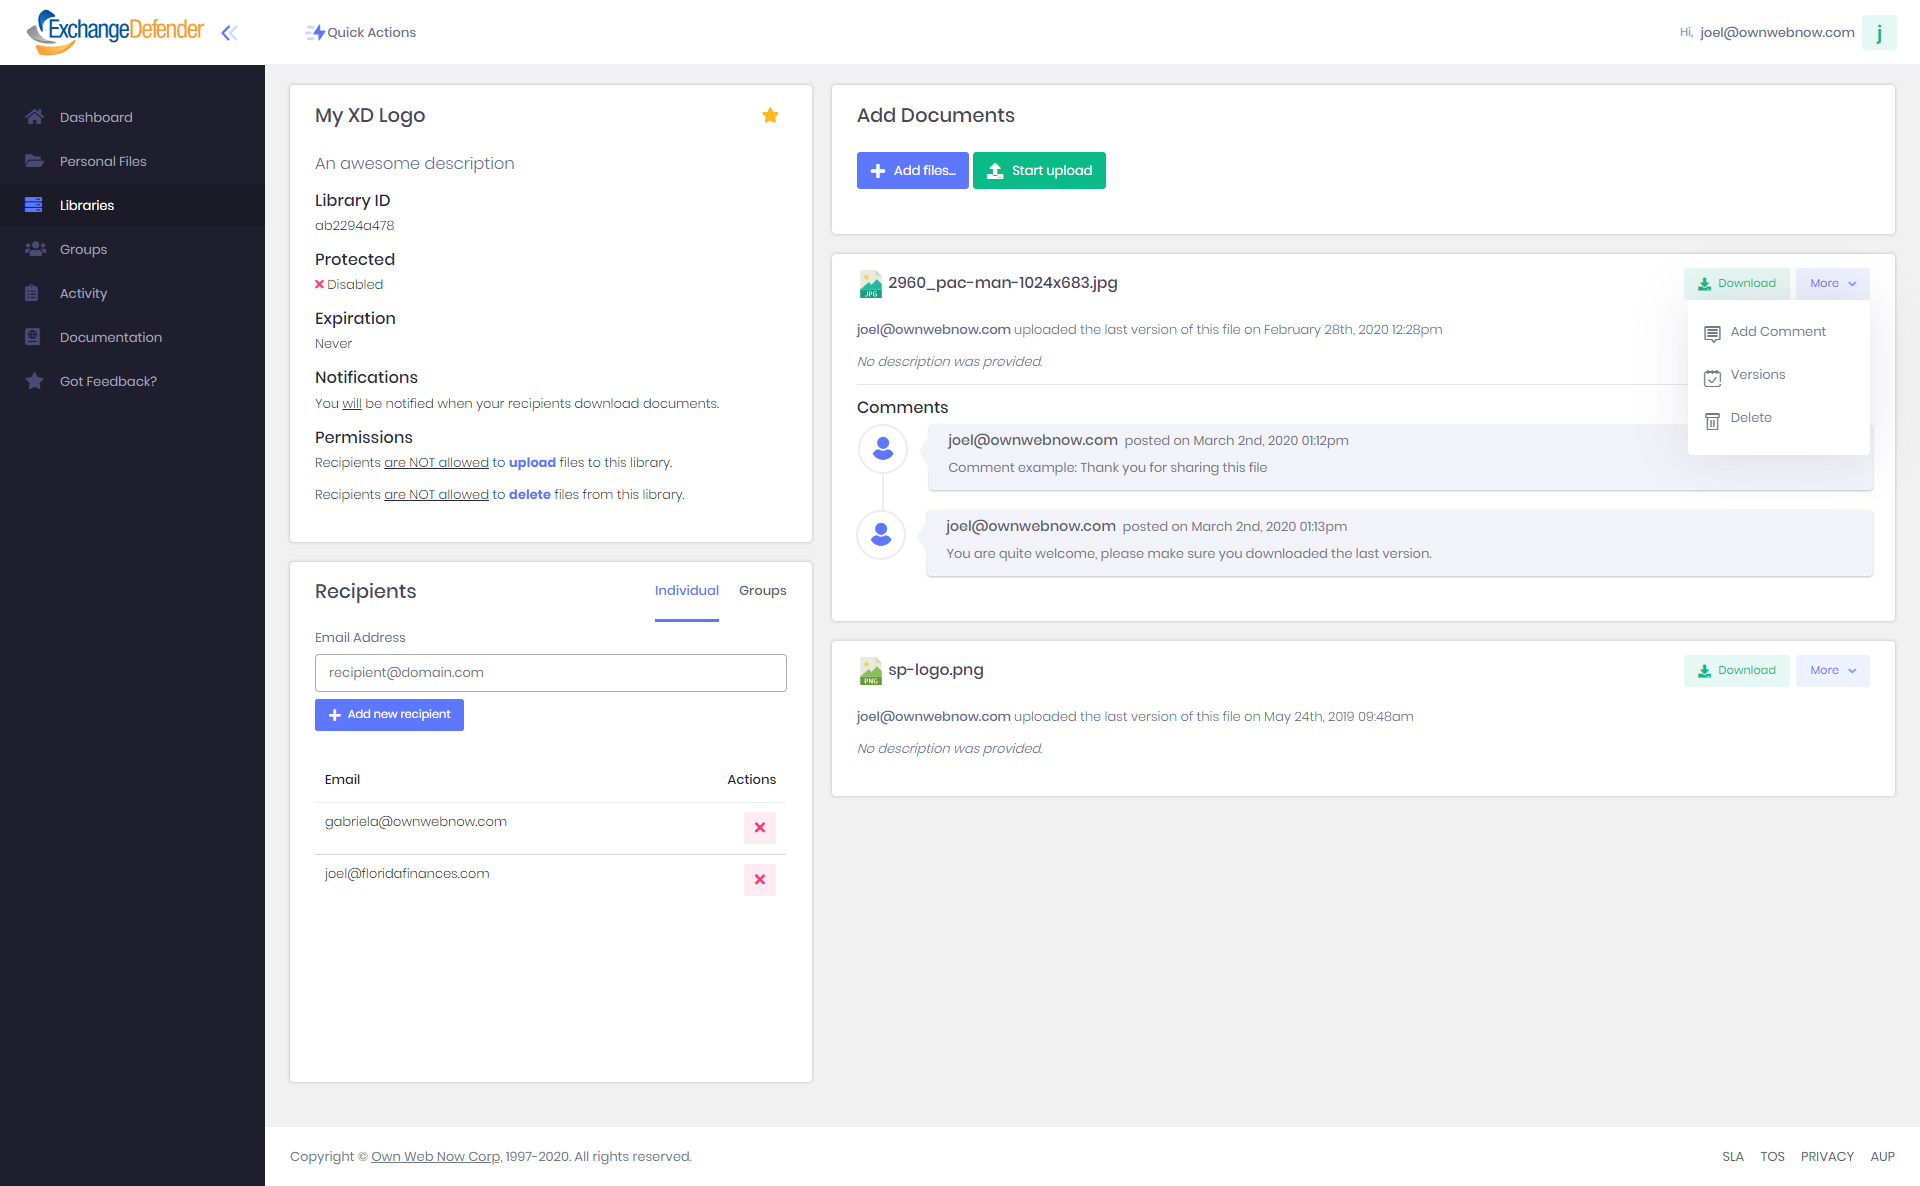The width and height of the screenshot is (1920, 1186).
Task: Open the Own Web Now Corp link
Action: [x=436, y=1157]
